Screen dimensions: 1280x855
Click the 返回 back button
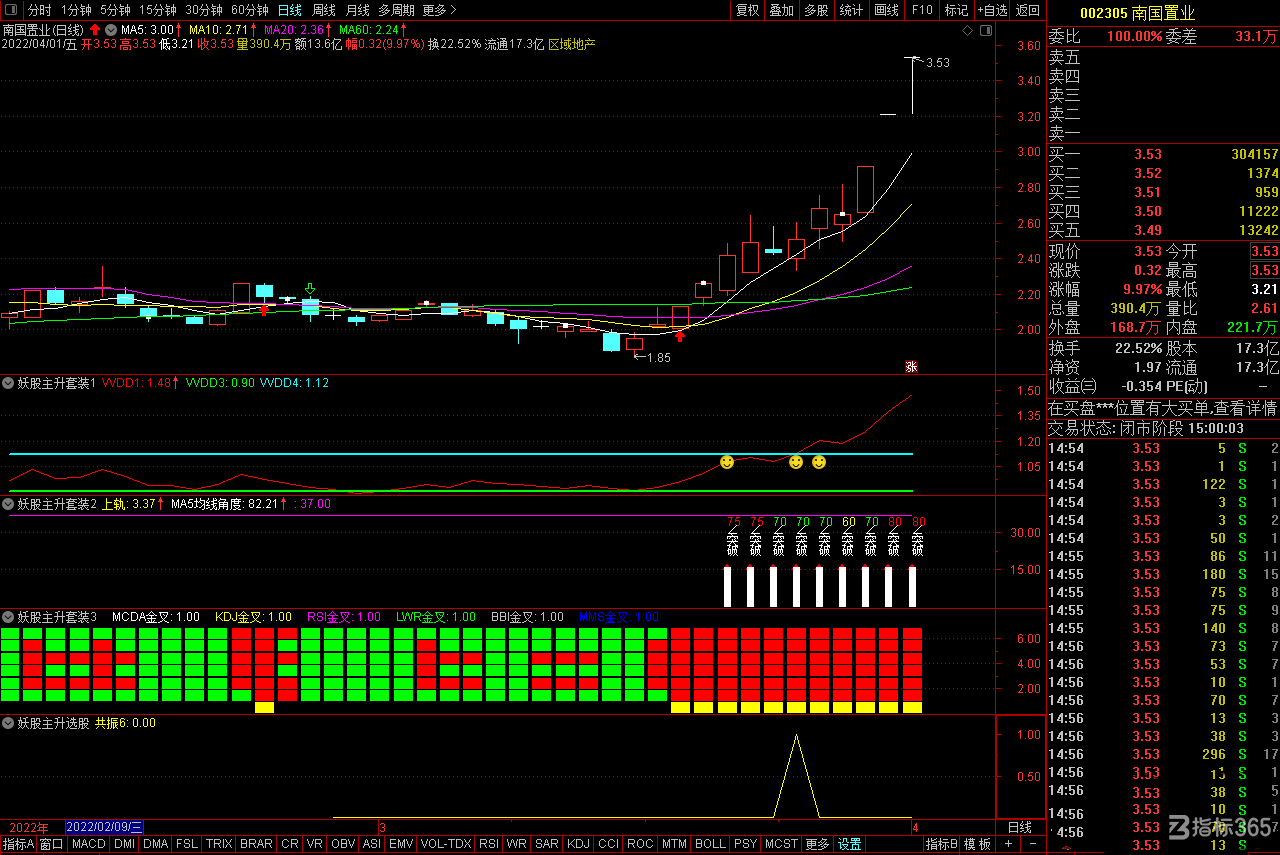pos(1027,10)
